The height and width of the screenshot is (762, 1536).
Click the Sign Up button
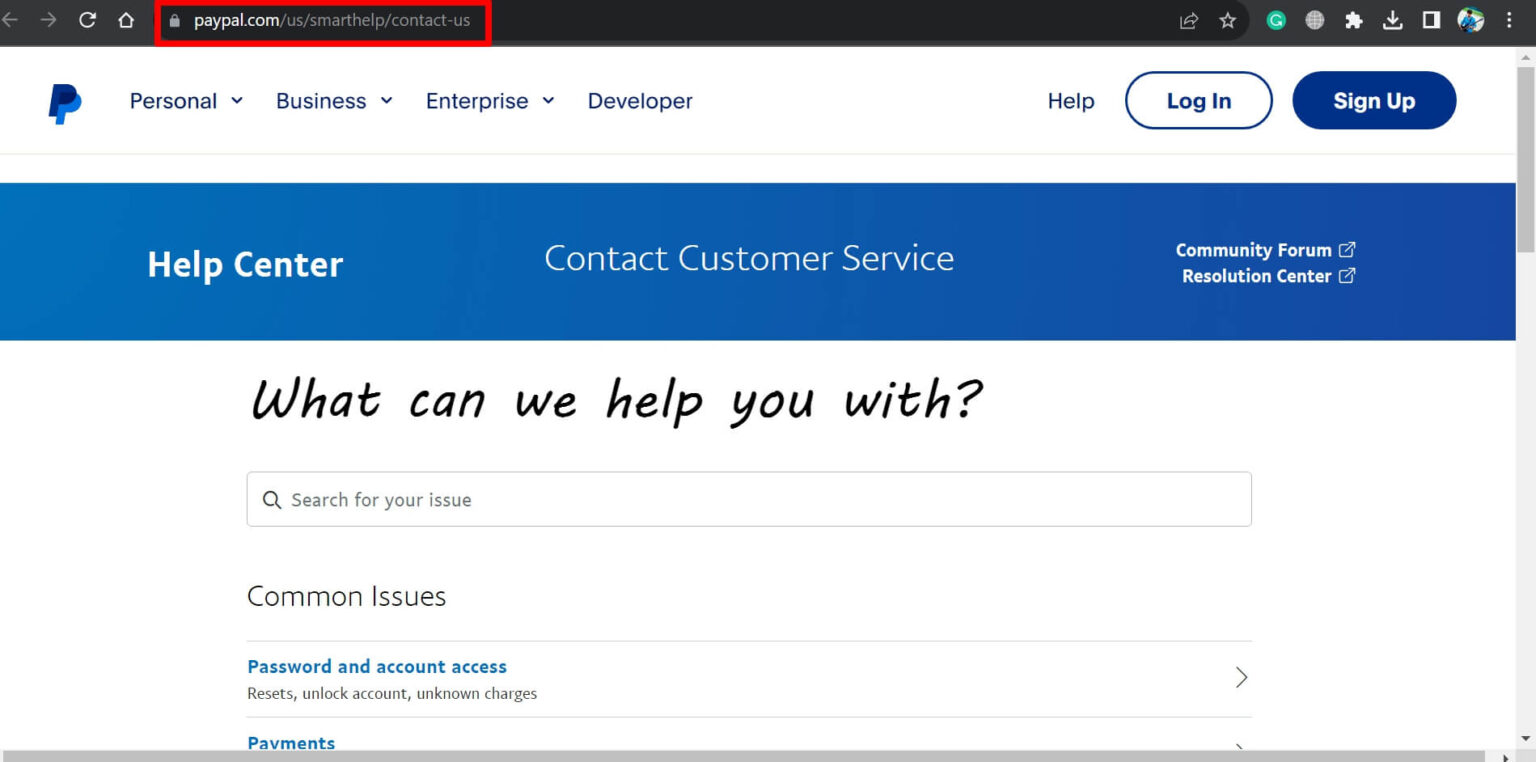(1374, 100)
